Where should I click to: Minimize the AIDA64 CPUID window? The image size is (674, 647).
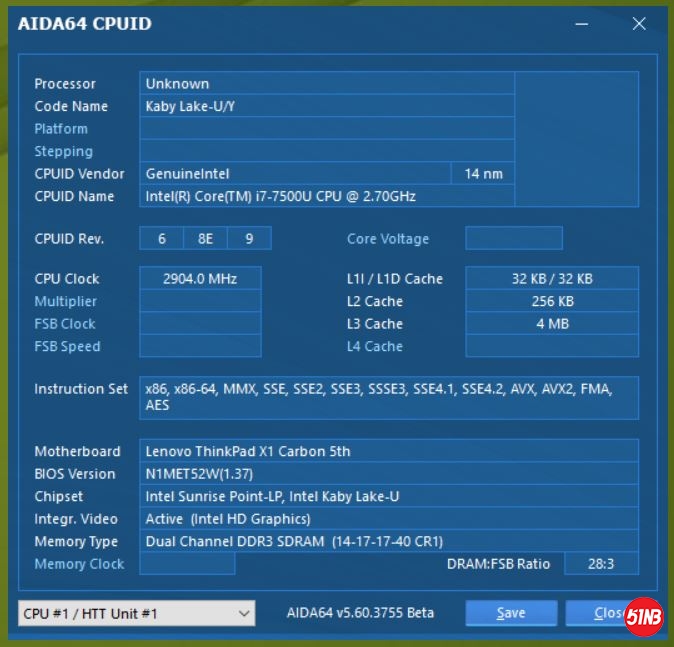point(584,24)
